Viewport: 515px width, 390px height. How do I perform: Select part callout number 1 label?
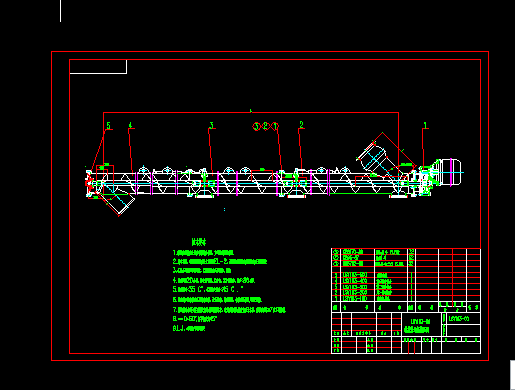[x=425, y=125]
